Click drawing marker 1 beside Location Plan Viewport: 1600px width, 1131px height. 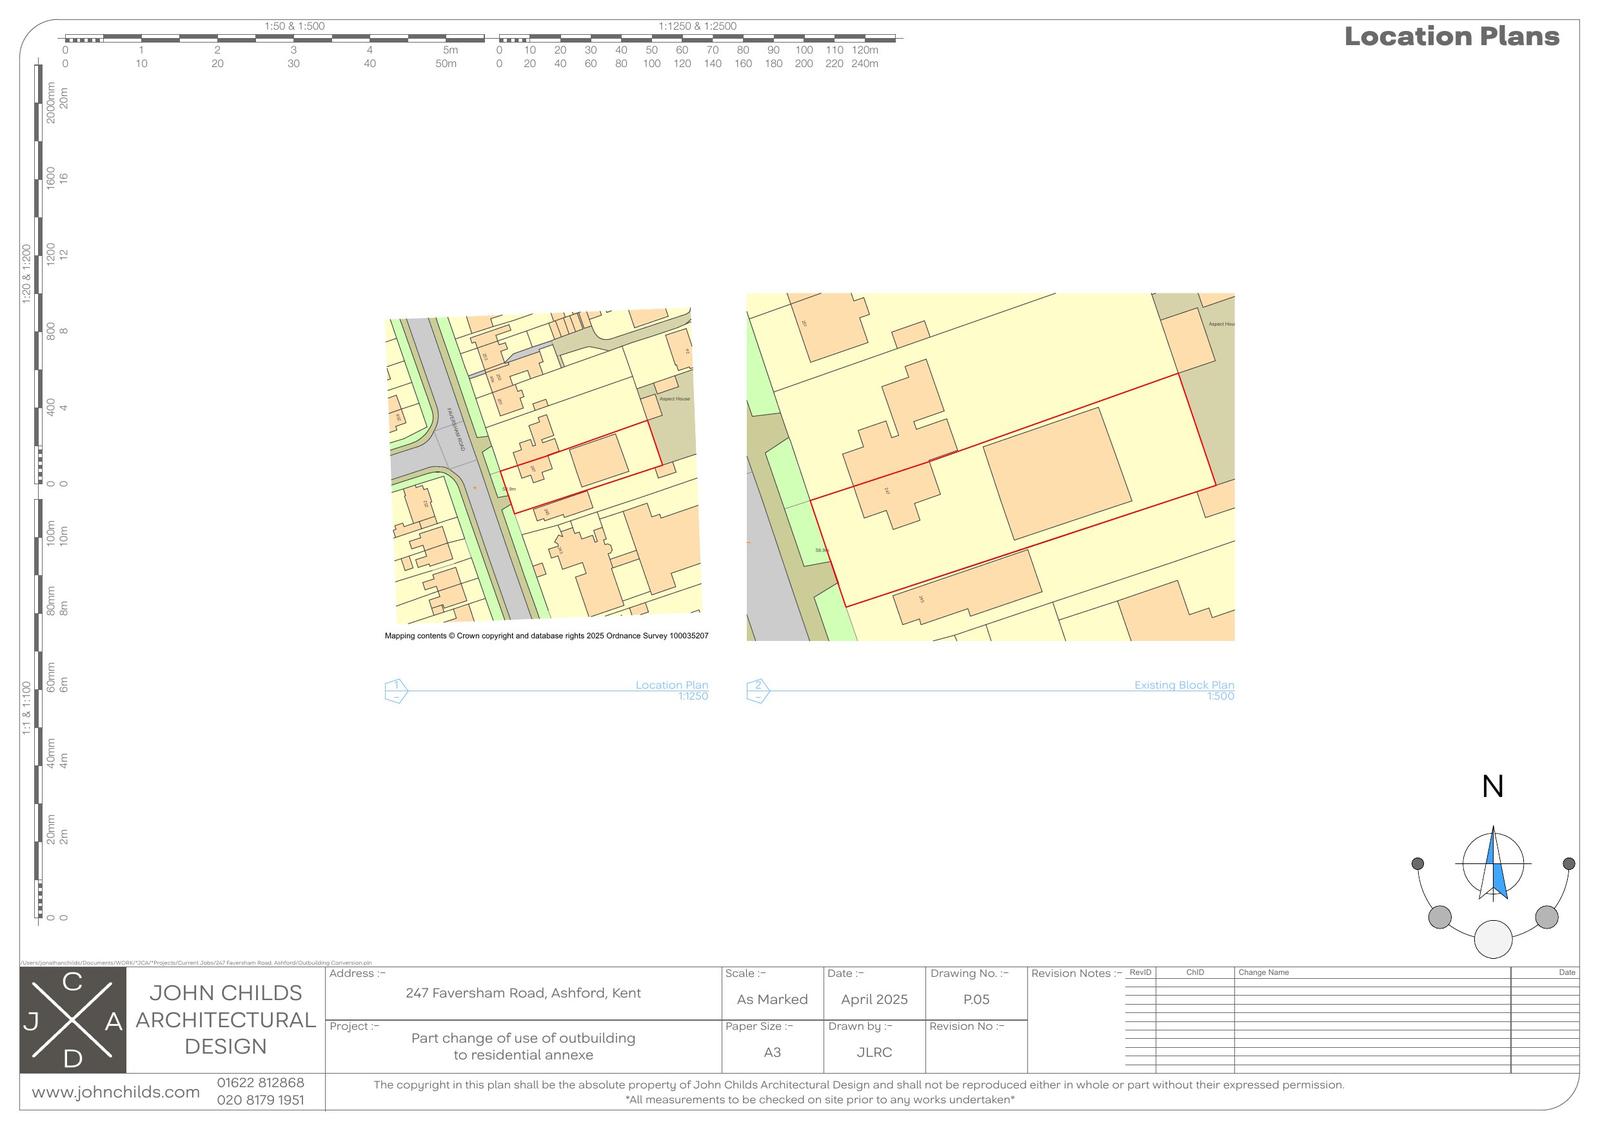point(396,691)
